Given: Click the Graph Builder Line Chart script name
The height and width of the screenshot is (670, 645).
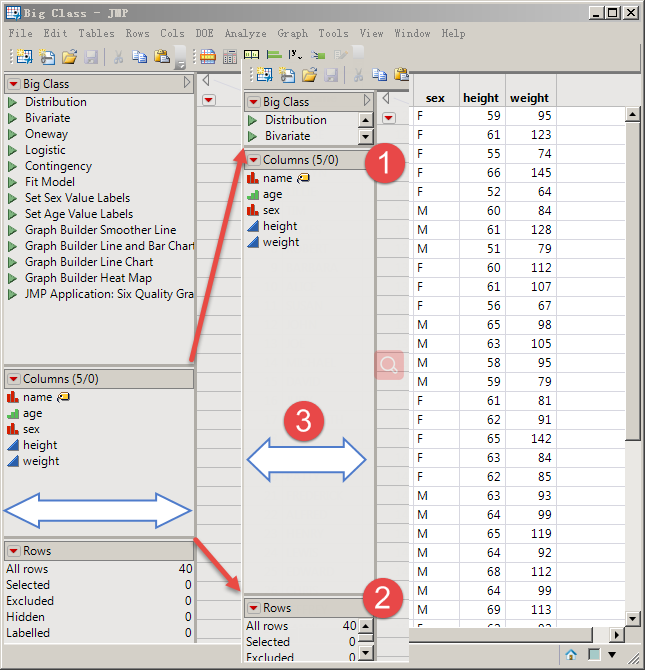Looking at the screenshot, I should click(x=89, y=262).
